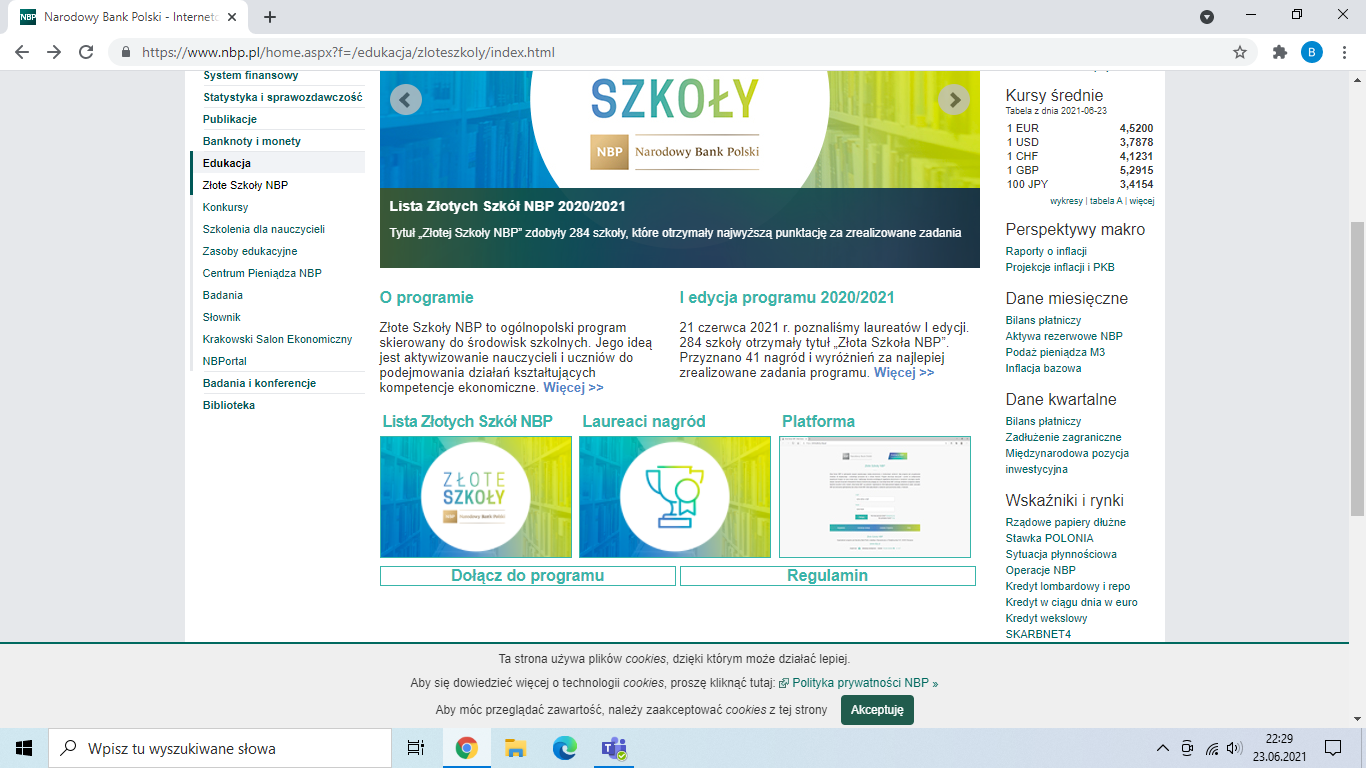The width and height of the screenshot is (1366, 768).
Task: Open Raporty o inflacji link
Action: click(1046, 251)
